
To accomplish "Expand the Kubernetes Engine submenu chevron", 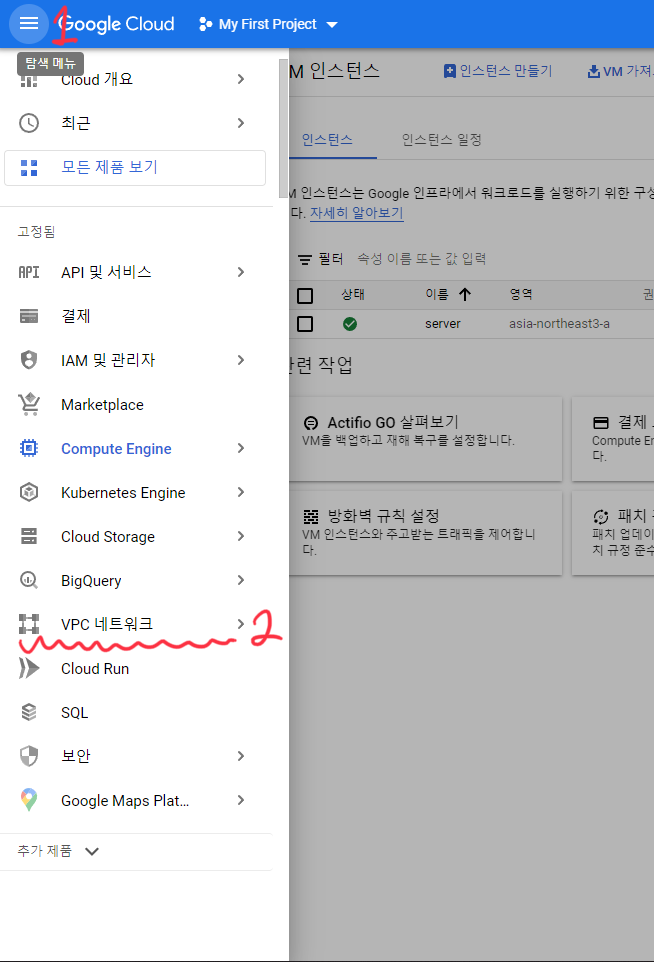I will tap(240, 492).
